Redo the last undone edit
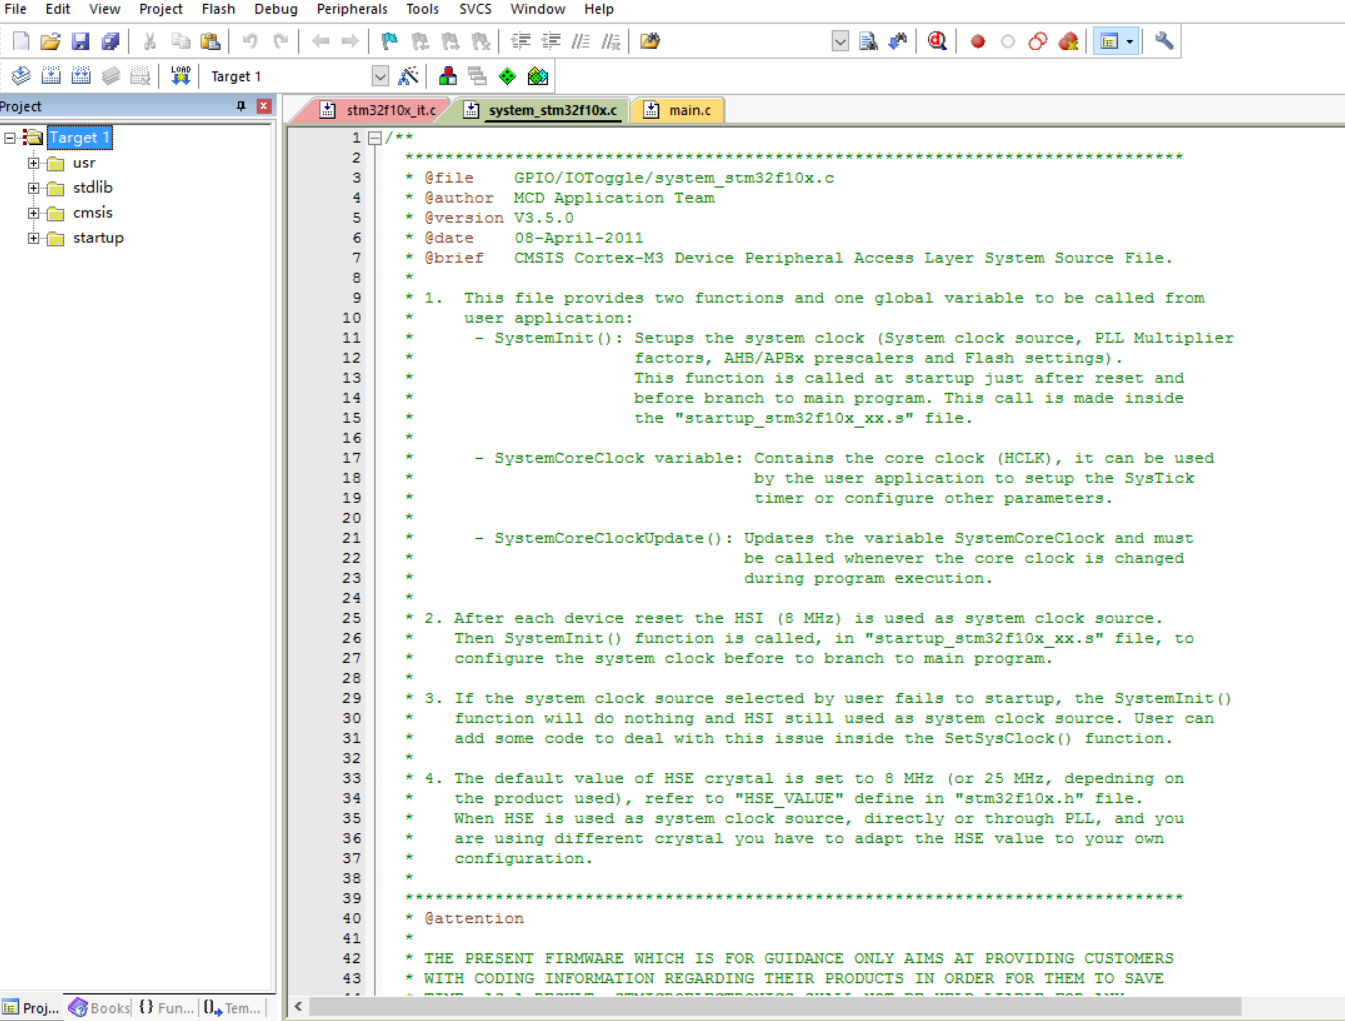Image resolution: width=1345 pixels, height=1021 pixels. 281,41
